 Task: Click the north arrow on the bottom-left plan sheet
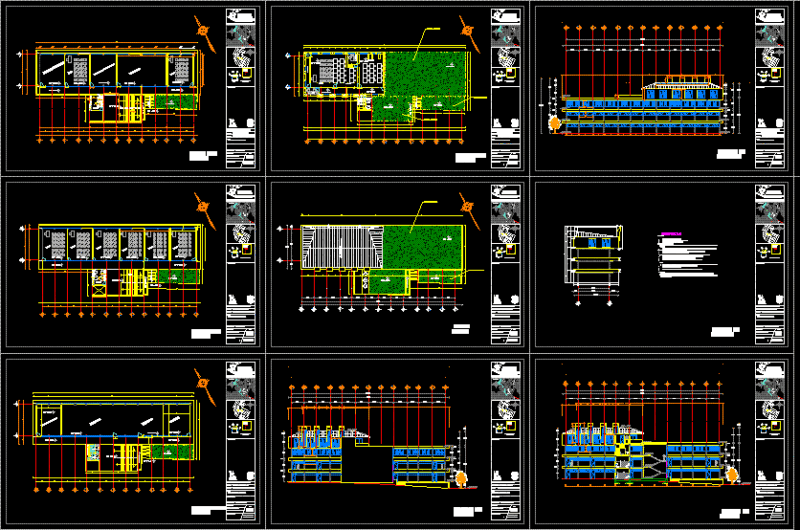[205, 387]
